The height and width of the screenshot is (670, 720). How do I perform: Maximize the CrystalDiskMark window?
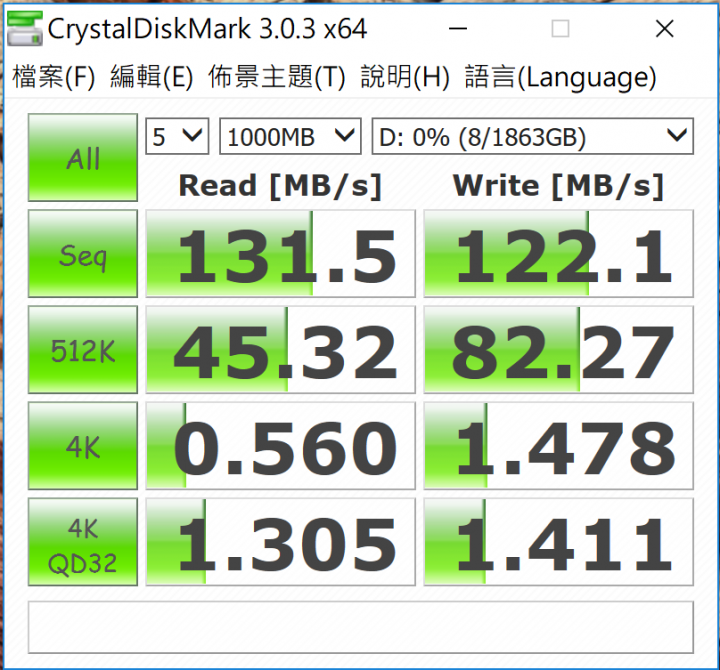tap(560, 29)
